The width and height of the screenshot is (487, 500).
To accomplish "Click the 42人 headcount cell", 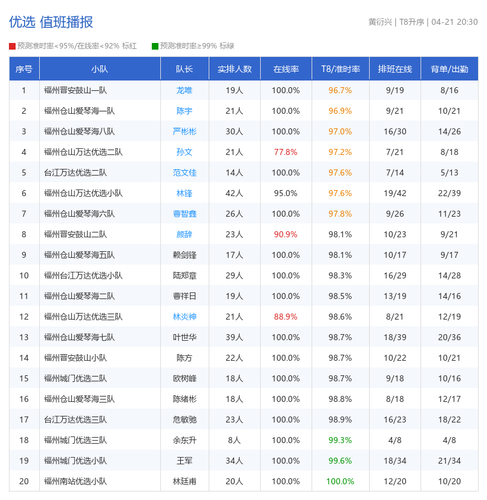I will tap(234, 193).
